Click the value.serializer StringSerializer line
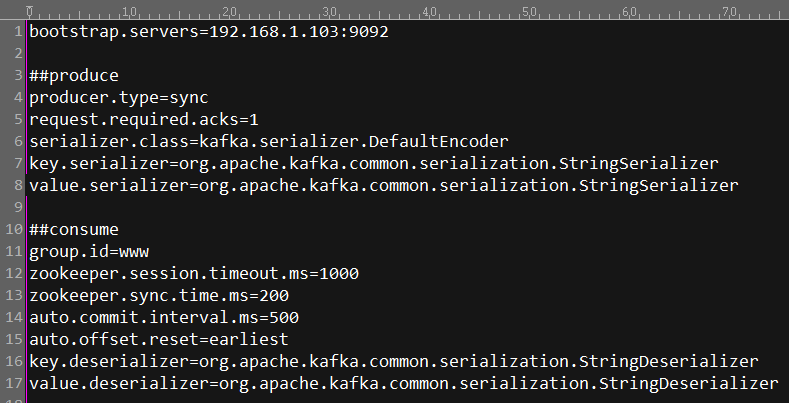Image resolution: width=789 pixels, height=403 pixels. [x=383, y=185]
